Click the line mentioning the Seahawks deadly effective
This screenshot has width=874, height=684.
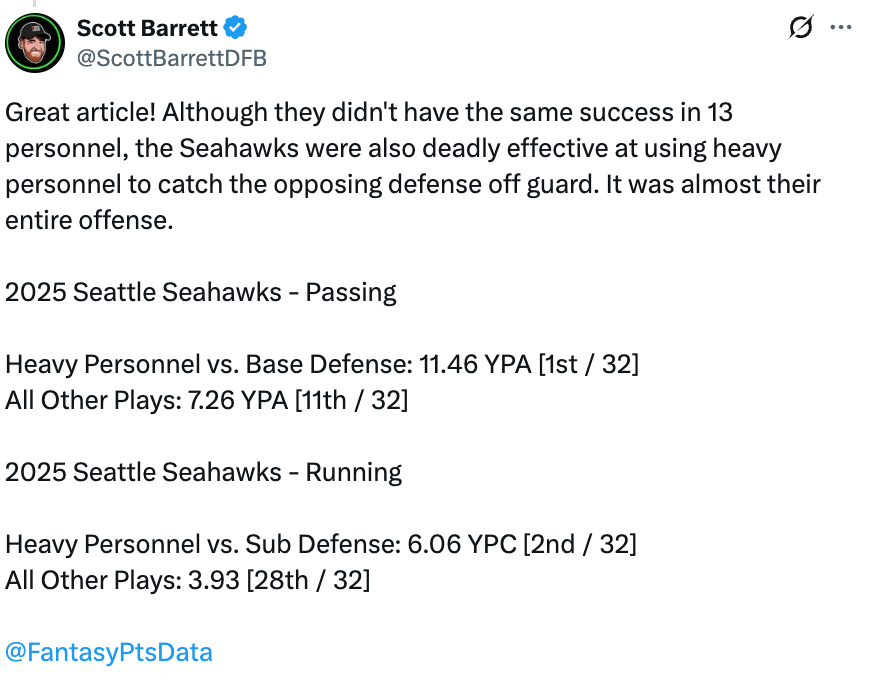tap(393, 149)
